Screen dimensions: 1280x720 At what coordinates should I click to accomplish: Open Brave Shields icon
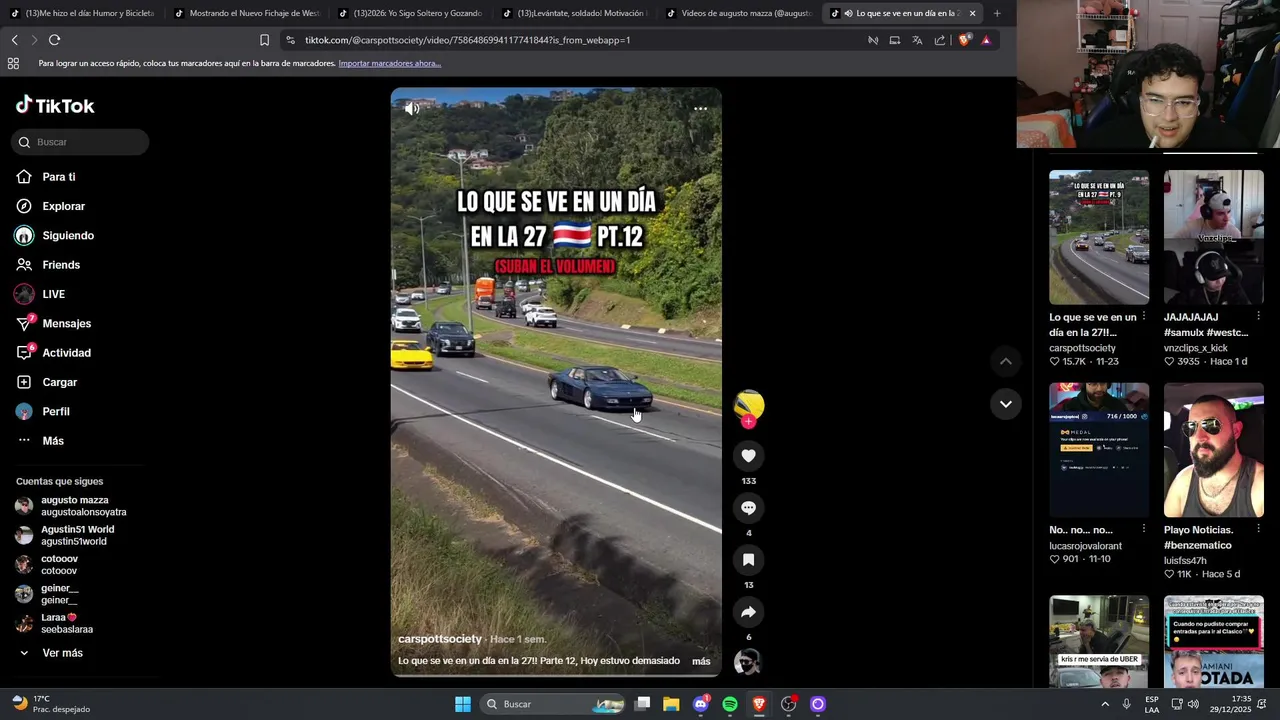(964, 40)
